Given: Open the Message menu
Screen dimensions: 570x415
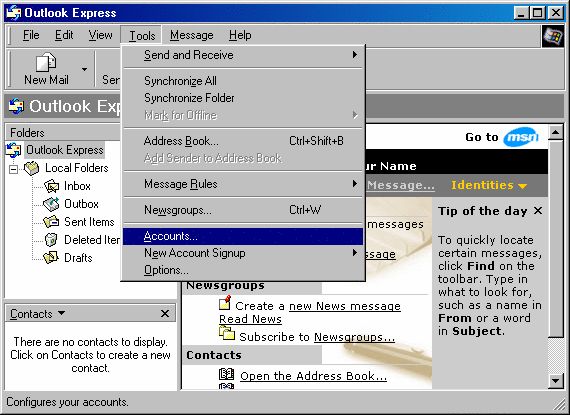Looking at the screenshot, I should coord(192,35).
